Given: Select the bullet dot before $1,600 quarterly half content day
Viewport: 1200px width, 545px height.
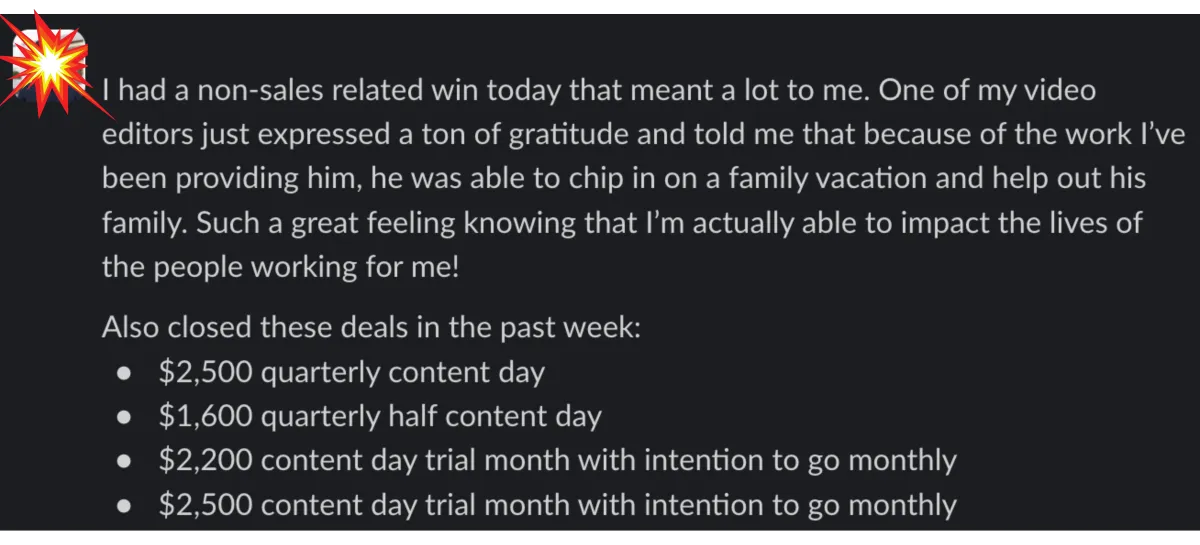Looking at the screenshot, I should [125, 418].
